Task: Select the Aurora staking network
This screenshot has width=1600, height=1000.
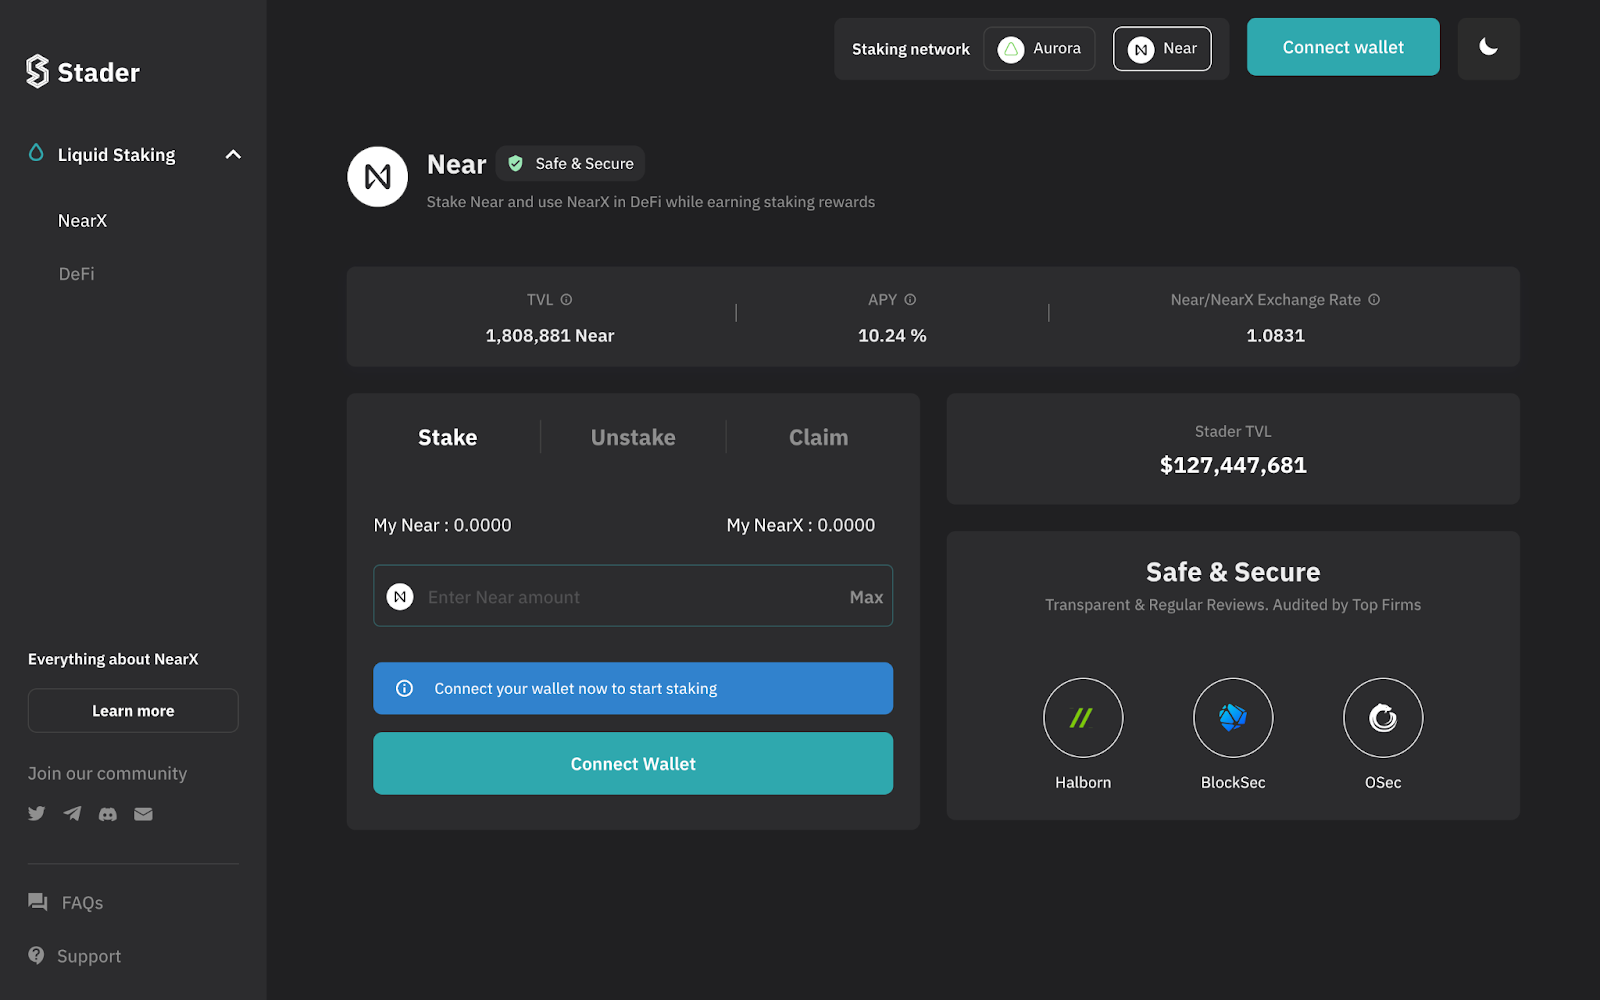Action: coord(1039,49)
